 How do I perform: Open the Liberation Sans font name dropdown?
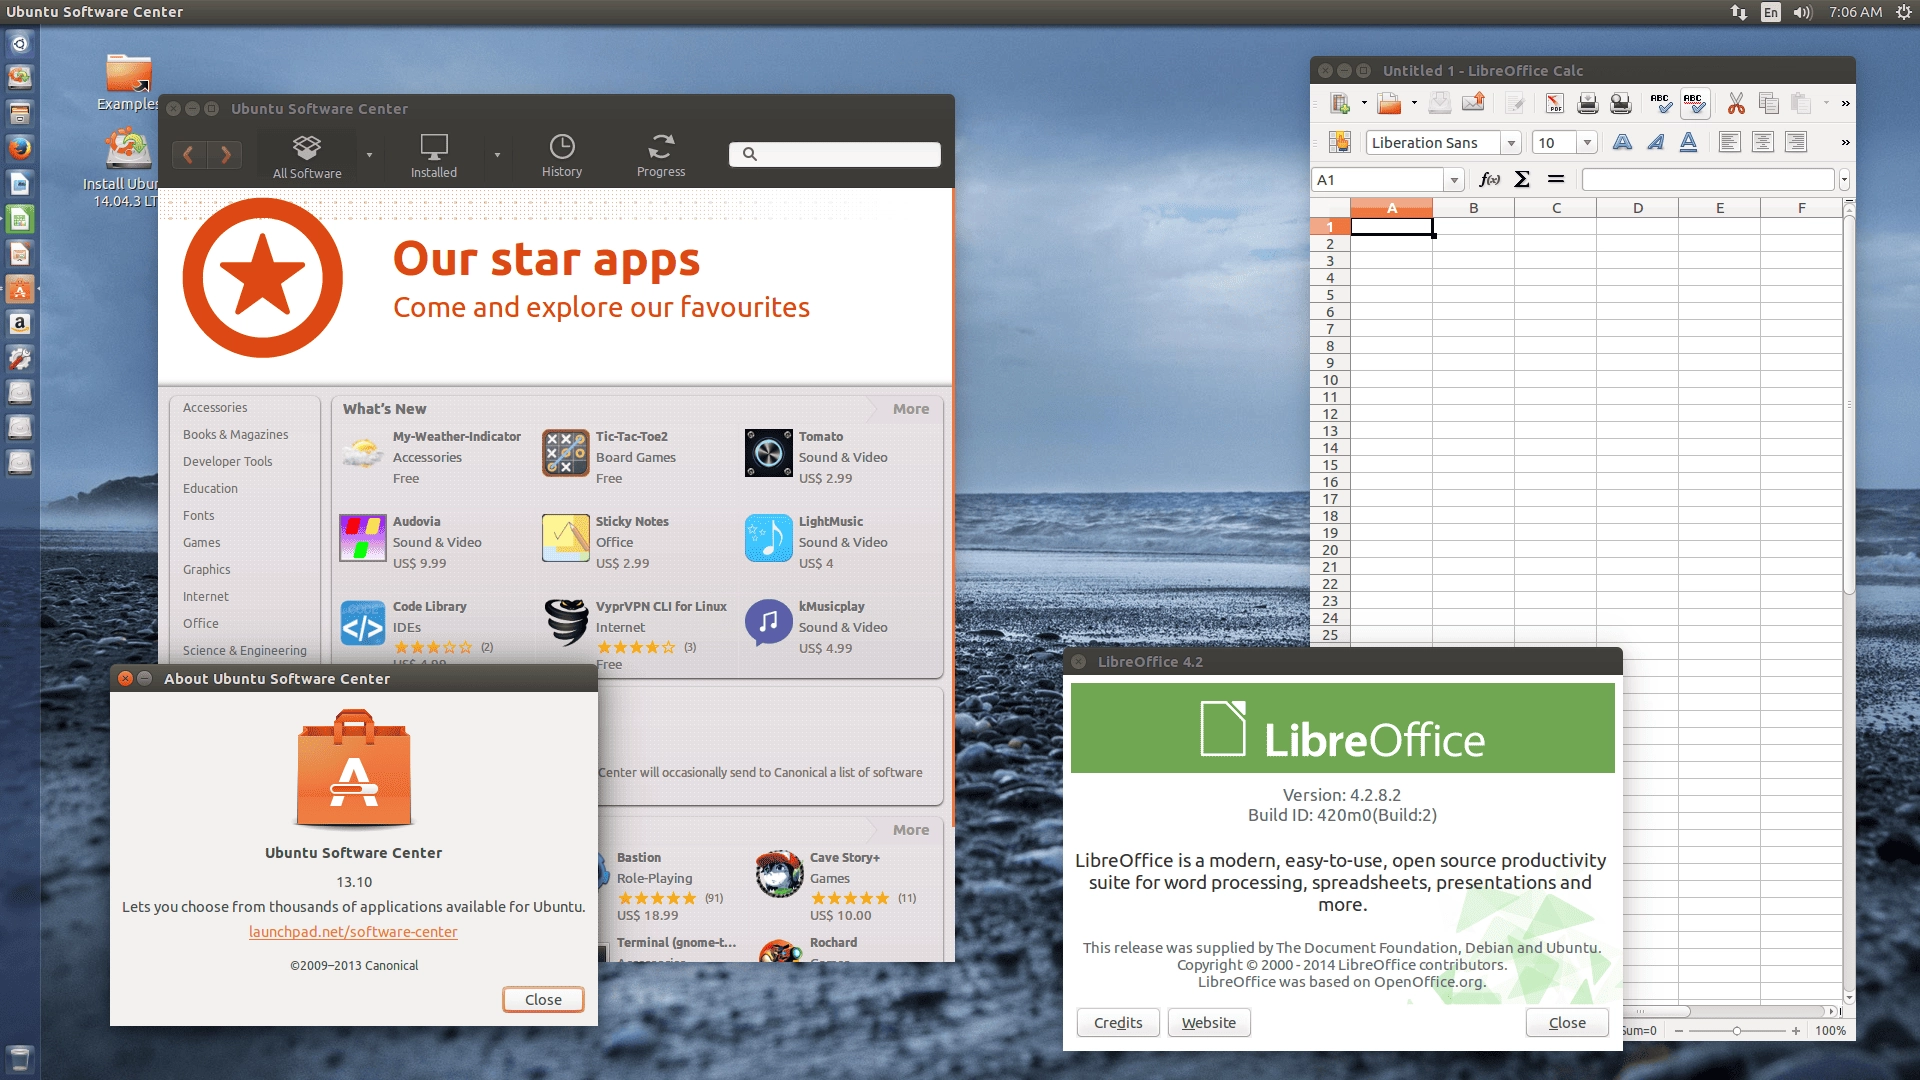1511,143
